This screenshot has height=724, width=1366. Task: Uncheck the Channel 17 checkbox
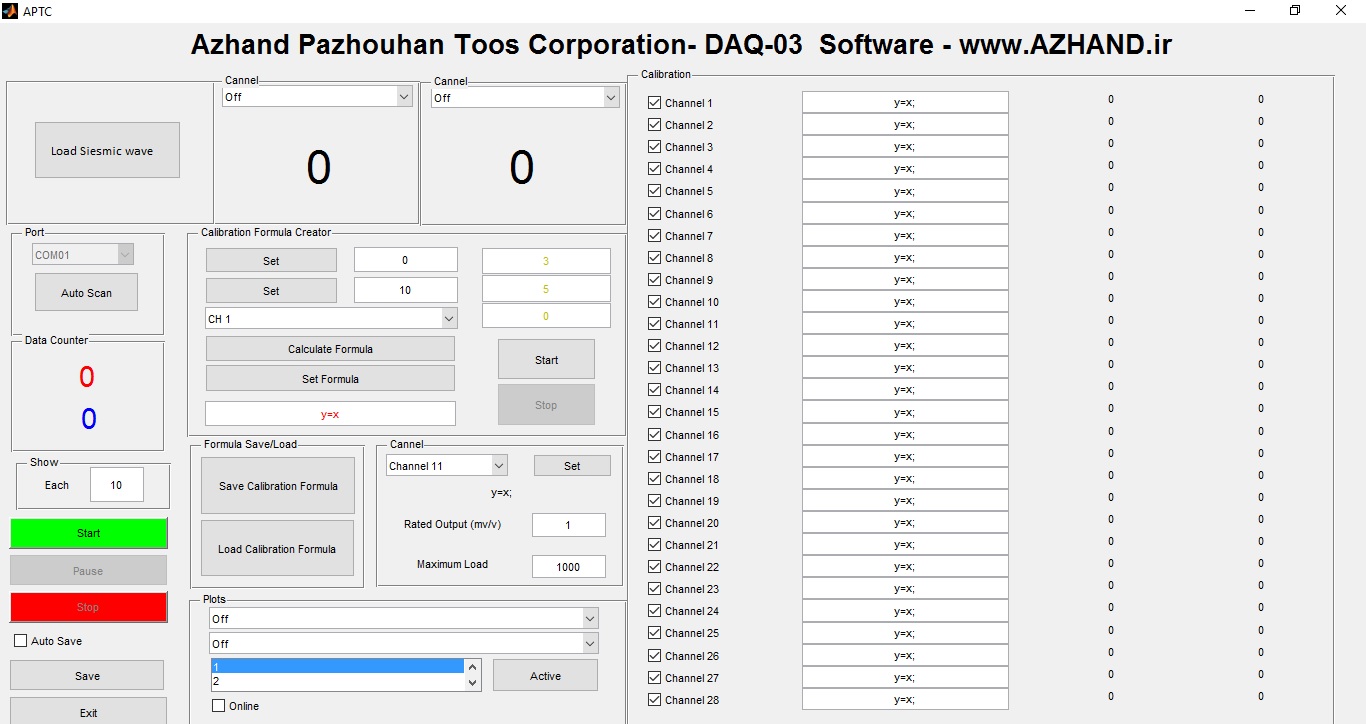point(654,456)
